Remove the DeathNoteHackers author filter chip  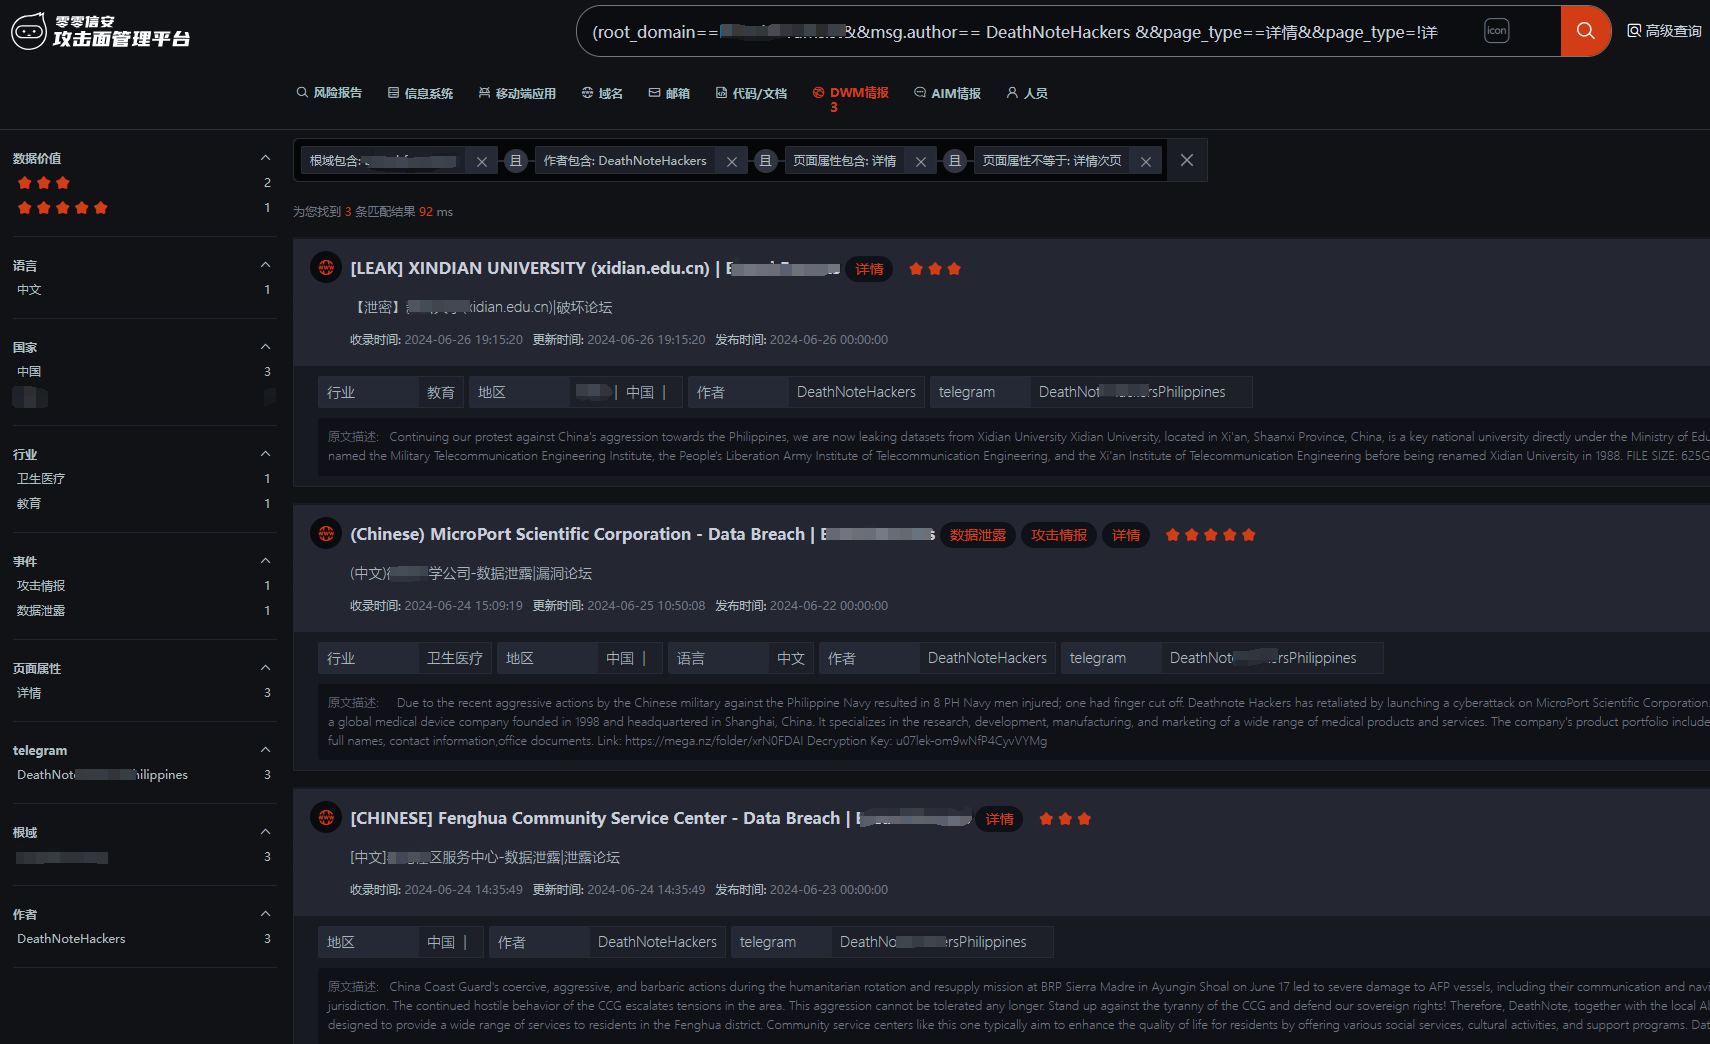pyautogui.click(x=732, y=162)
